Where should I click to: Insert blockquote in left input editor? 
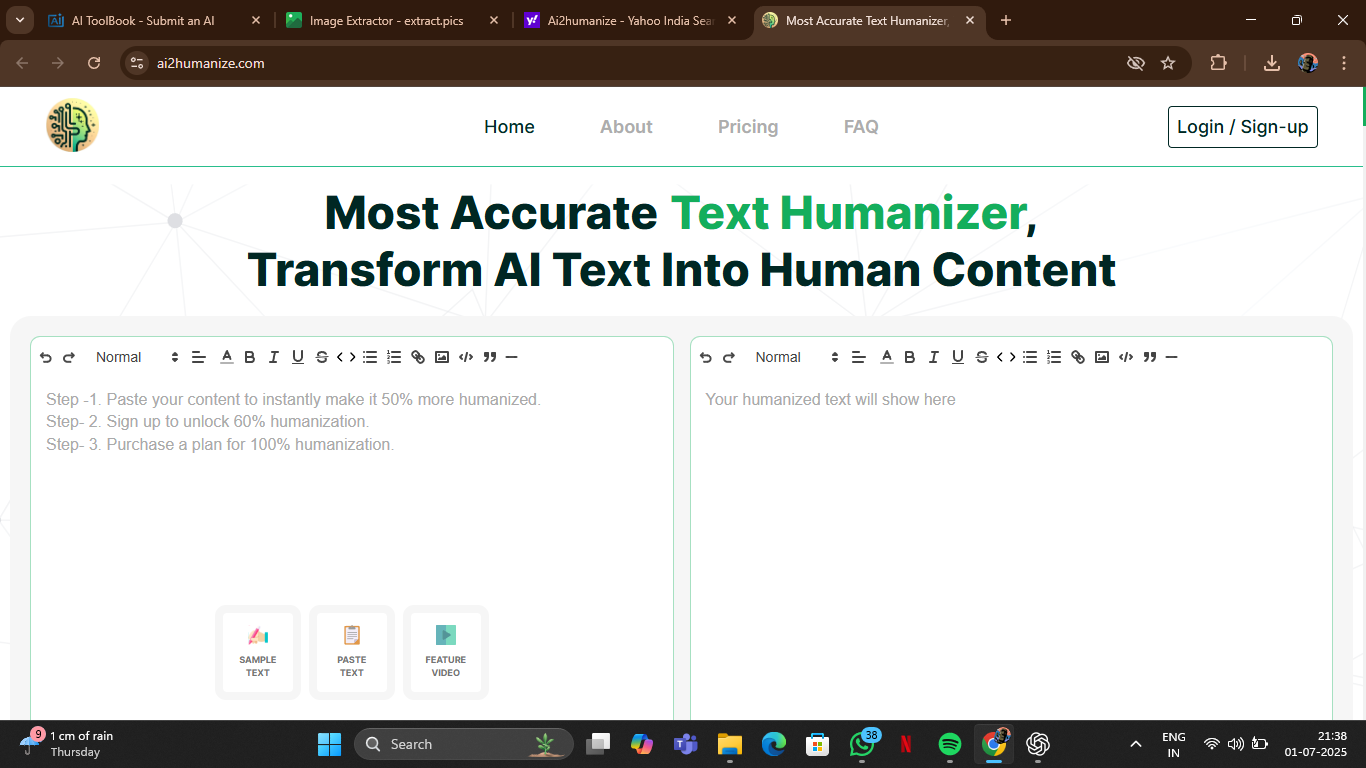pos(490,357)
